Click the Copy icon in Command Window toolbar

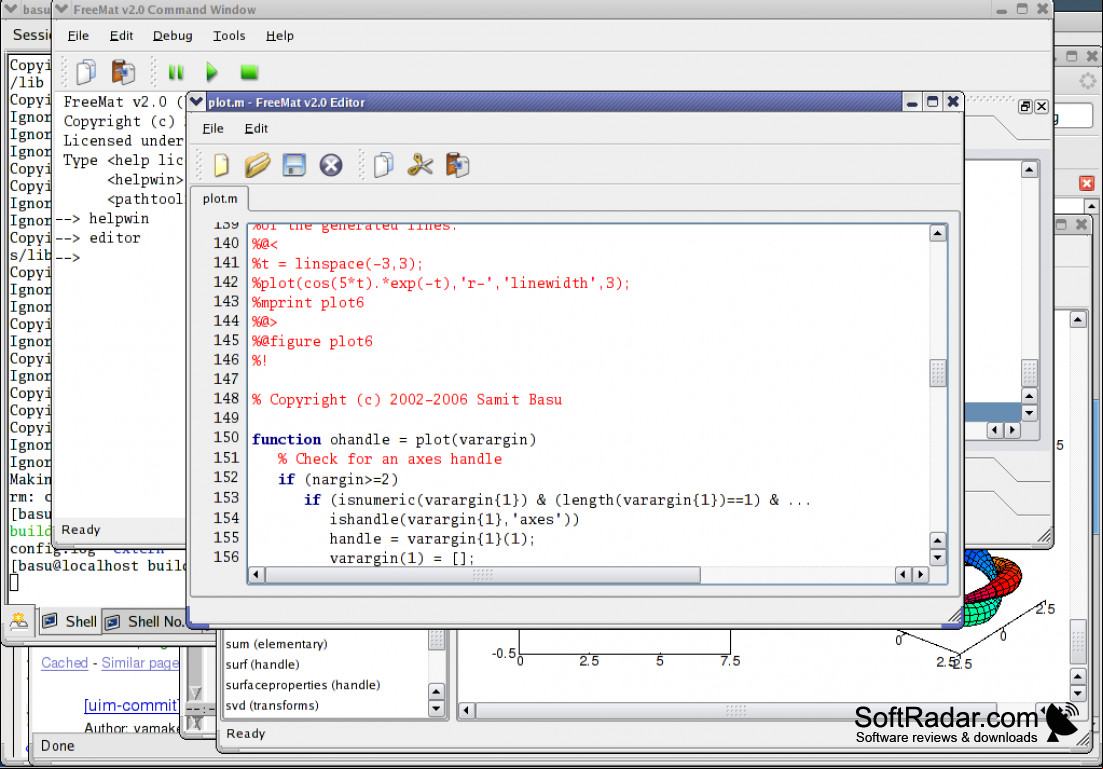tap(87, 72)
